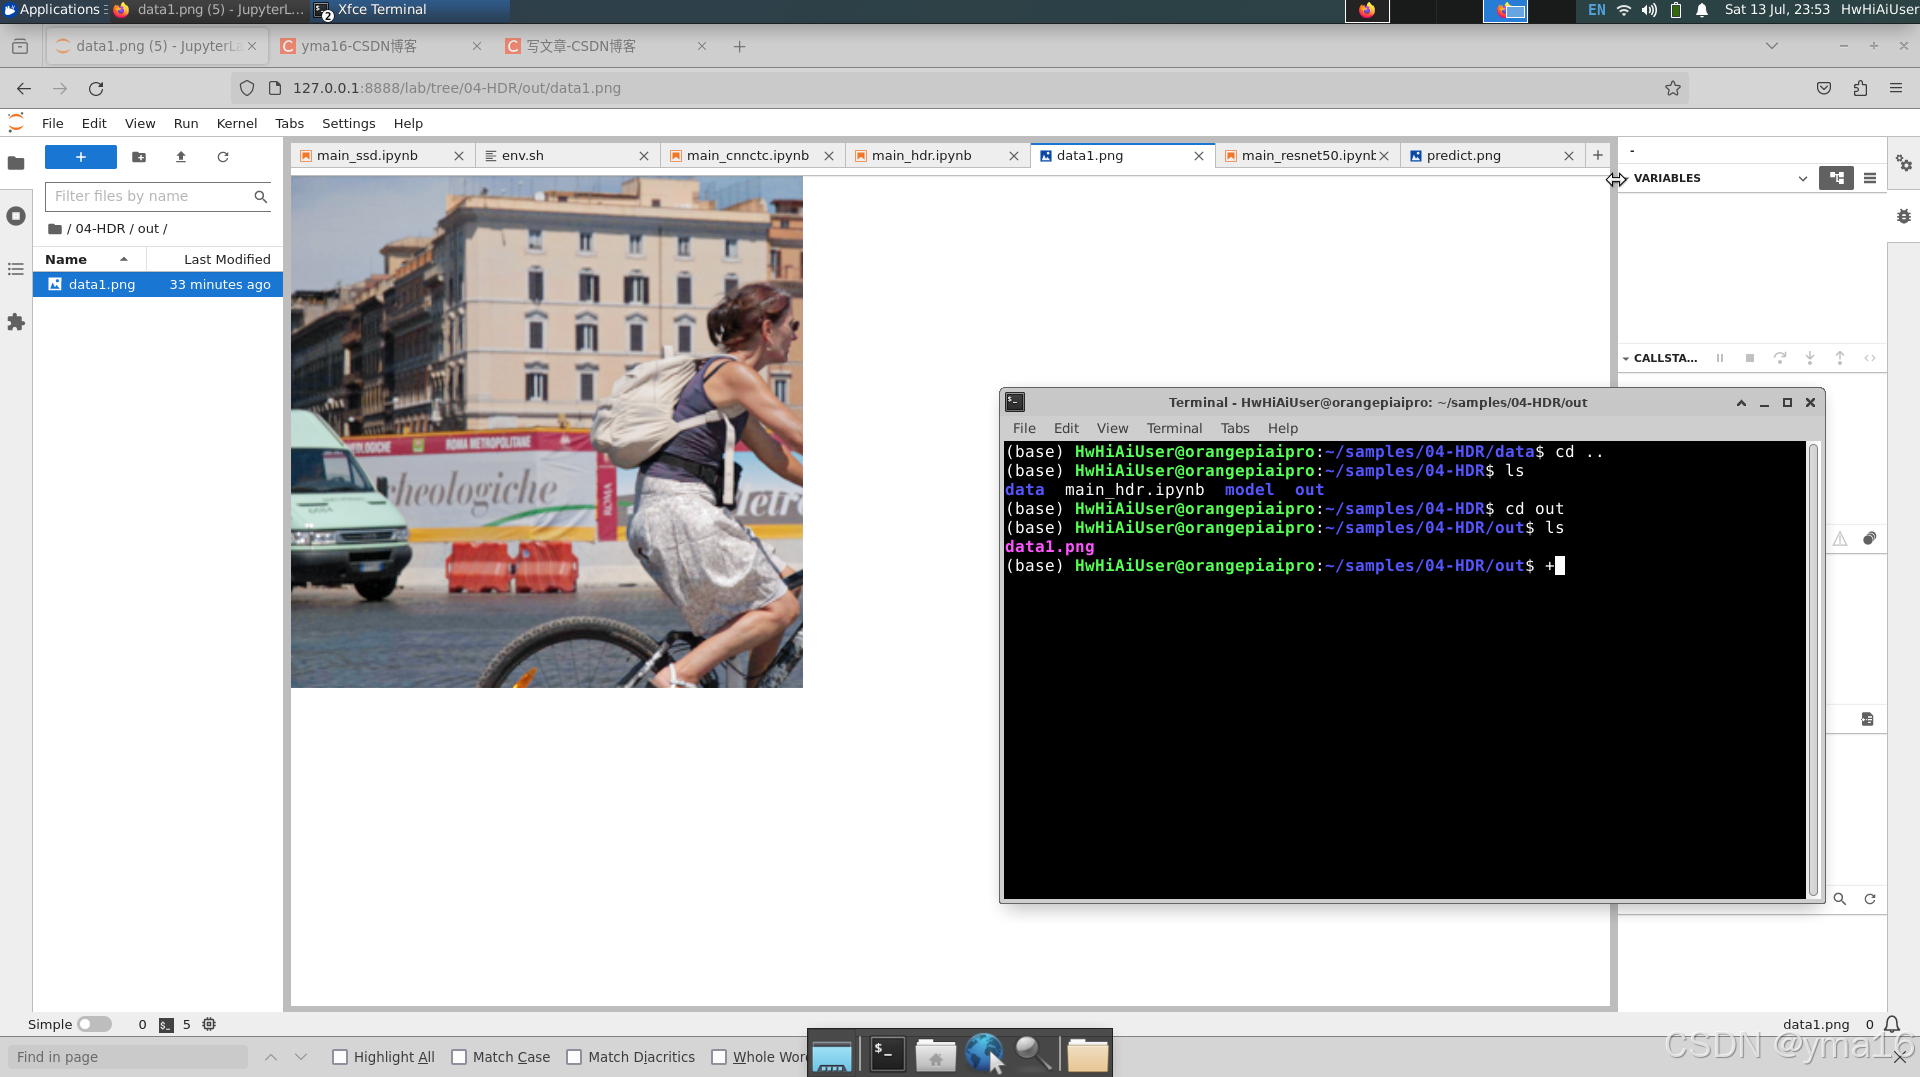
Task: Click debugger Step Over icon
Action: point(1780,358)
